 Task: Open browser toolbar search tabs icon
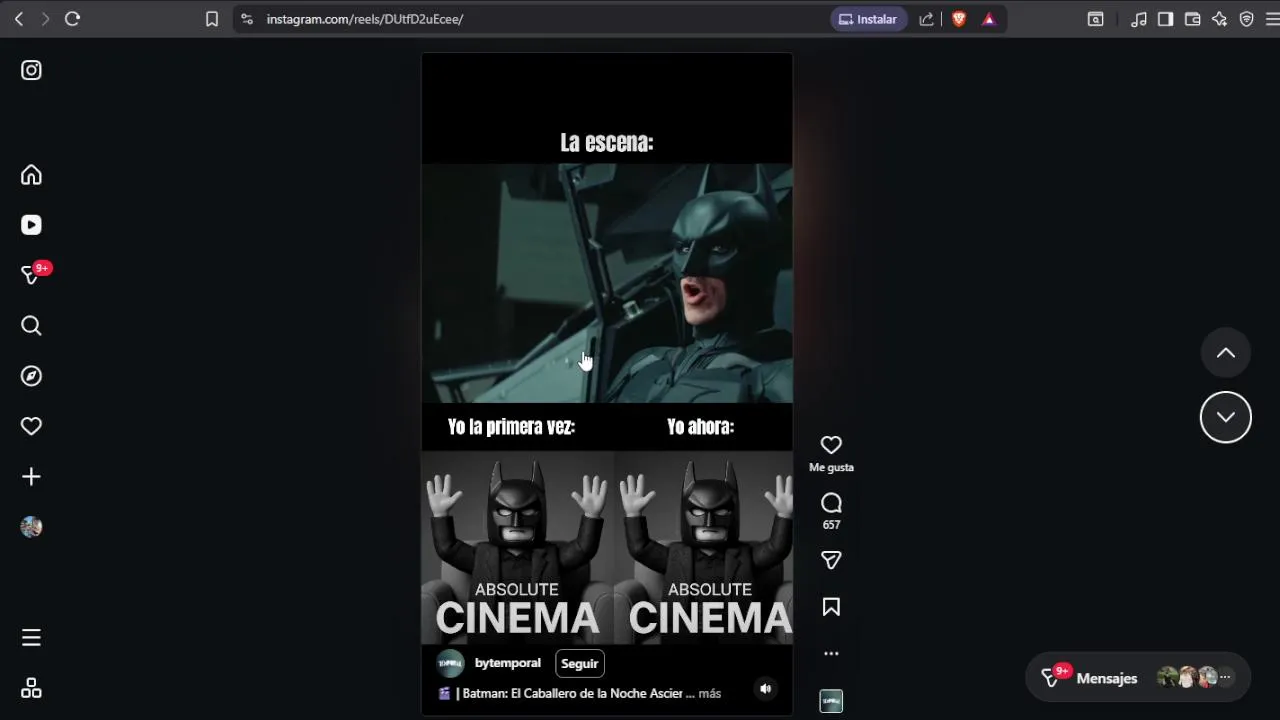(1096, 19)
